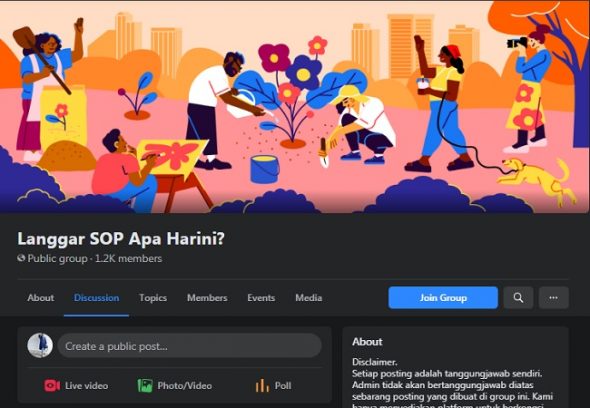The image size is (590, 408).
Task: Open the Media tab
Action: click(x=309, y=298)
